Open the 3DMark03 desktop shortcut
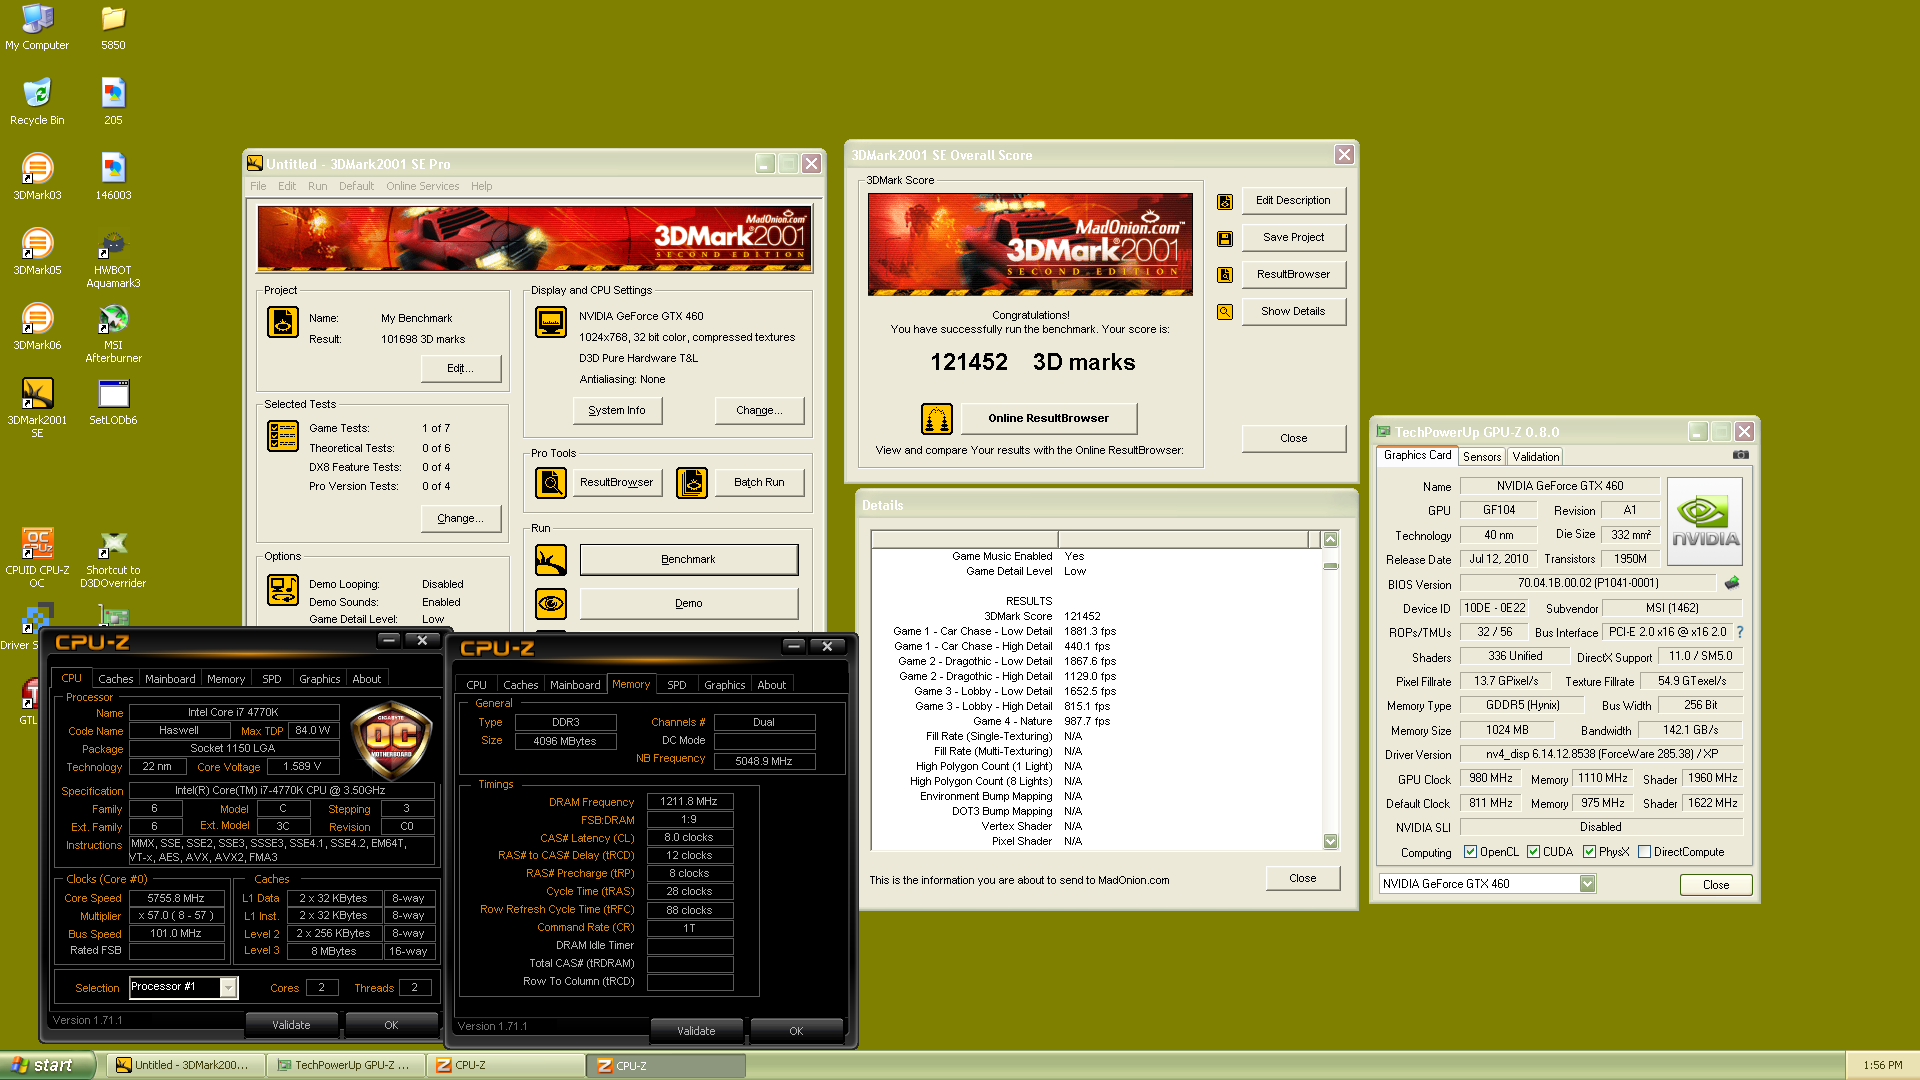 [37, 176]
